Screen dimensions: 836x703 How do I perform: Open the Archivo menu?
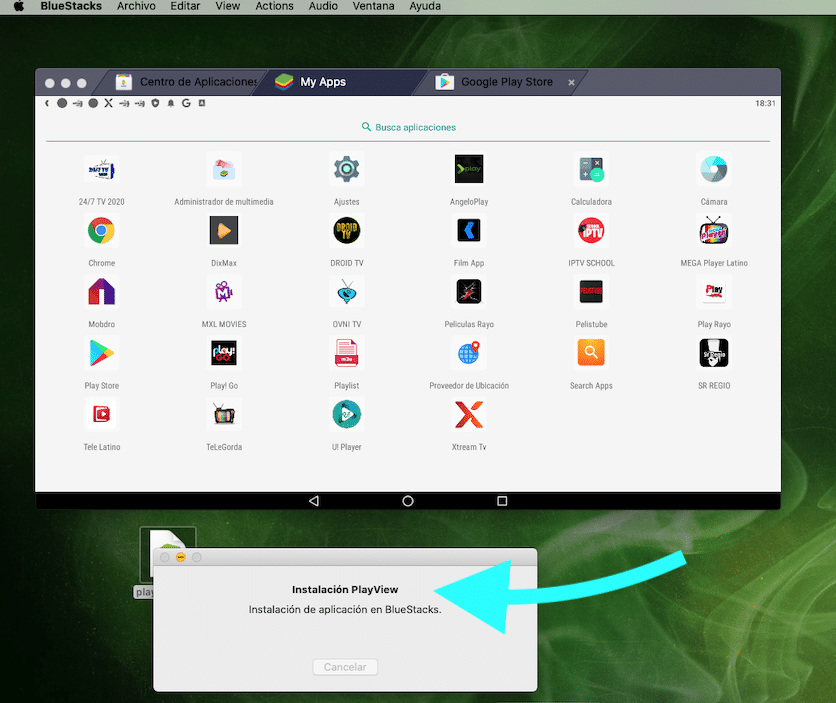pos(136,6)
